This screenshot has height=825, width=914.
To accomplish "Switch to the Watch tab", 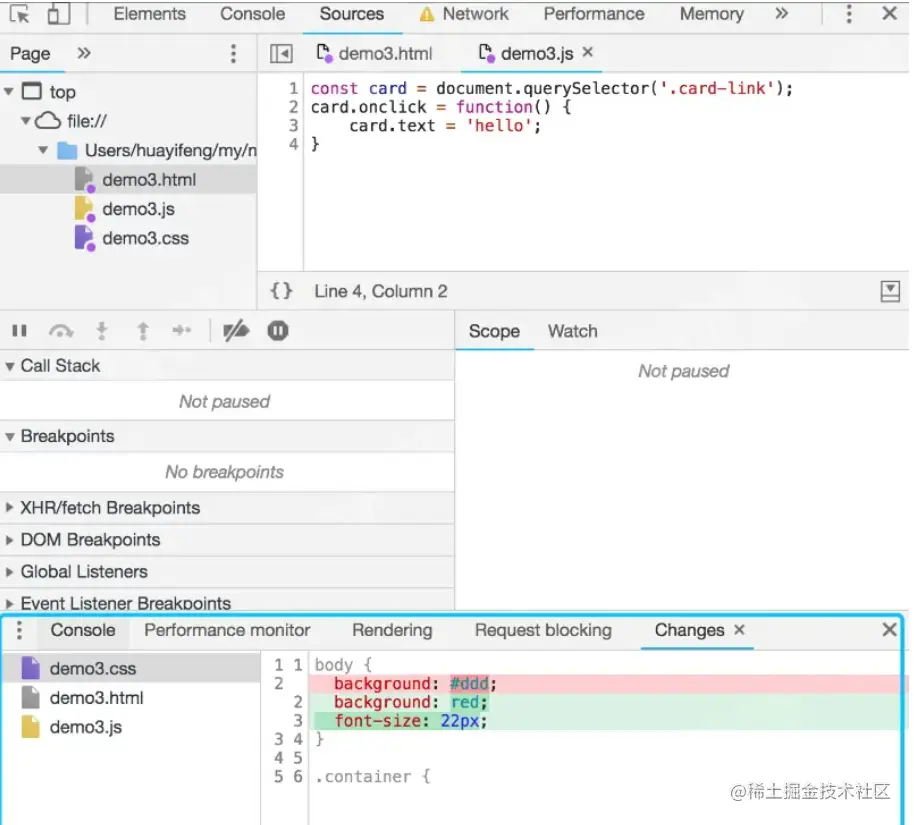I will tap(572, 331).
